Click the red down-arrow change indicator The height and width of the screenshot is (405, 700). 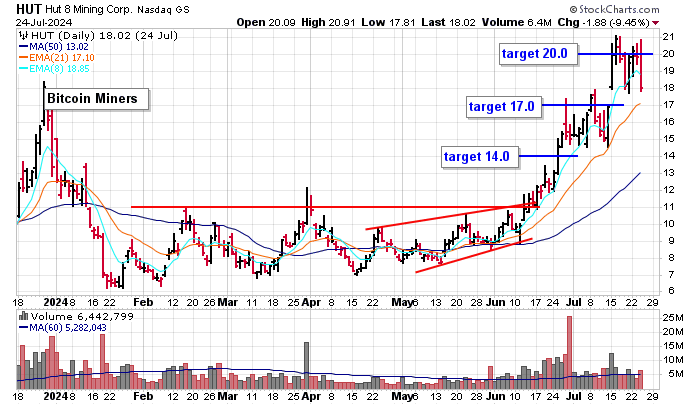point(655,23)
